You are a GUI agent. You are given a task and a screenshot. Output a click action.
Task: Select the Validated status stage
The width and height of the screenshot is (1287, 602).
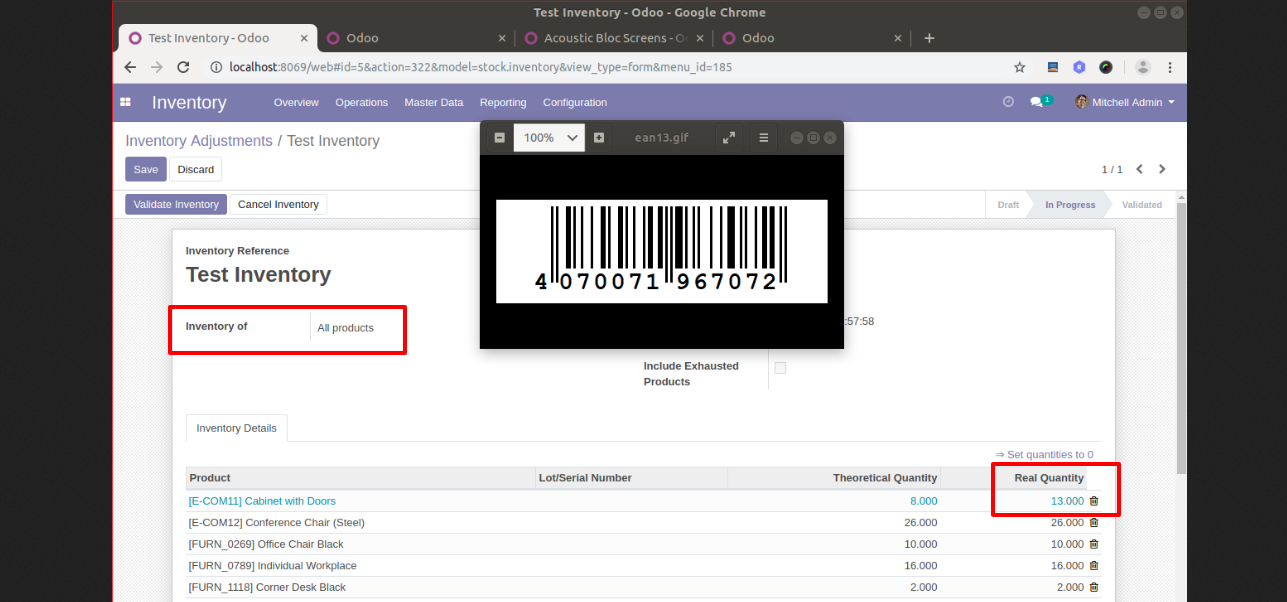1142,204
